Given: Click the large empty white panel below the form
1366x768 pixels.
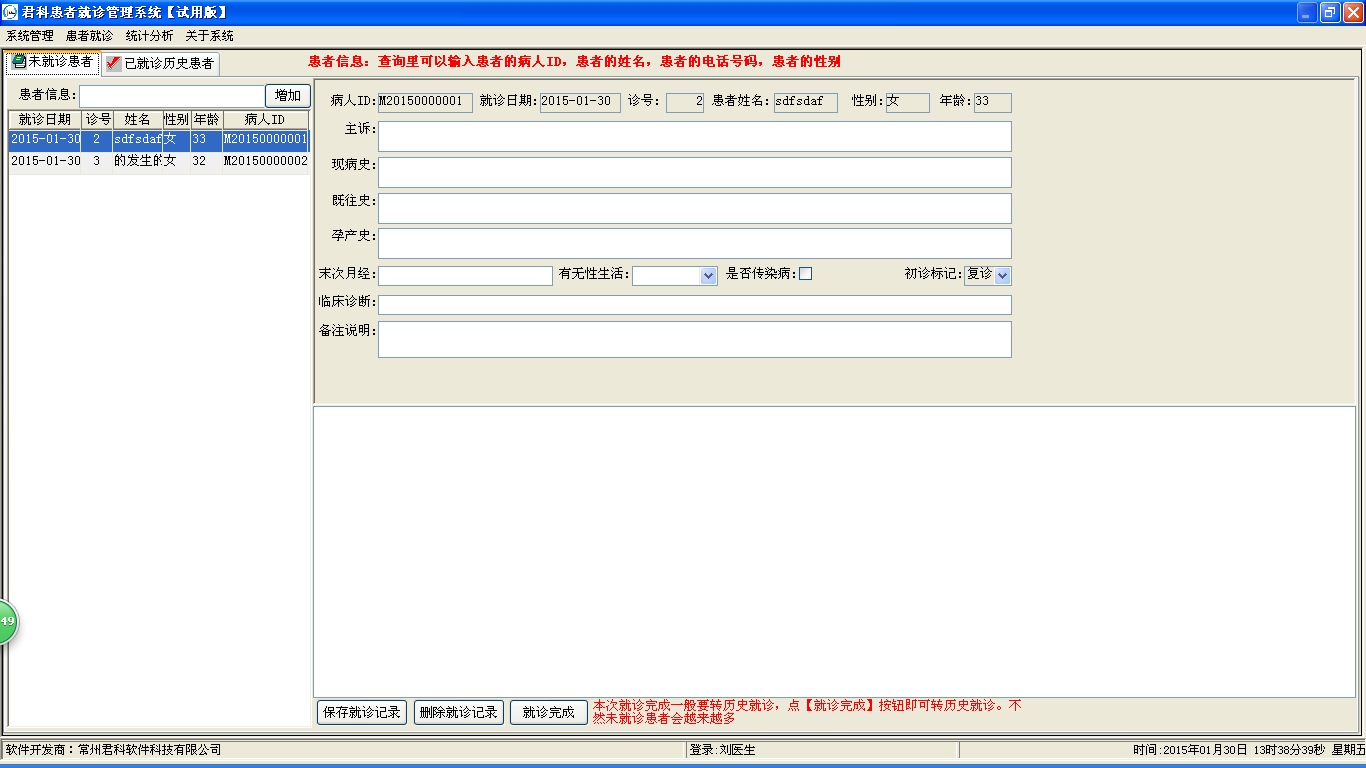Looking at the screenshot, I should tap(834, 551).
